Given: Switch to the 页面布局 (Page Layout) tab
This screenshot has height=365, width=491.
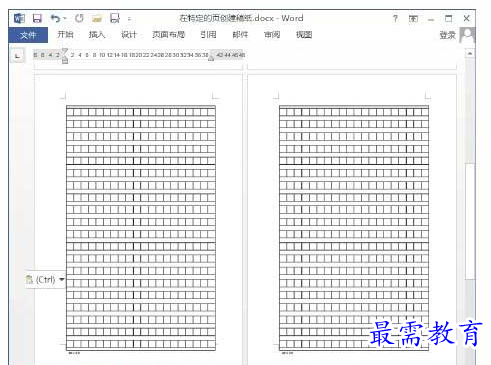Looking at the screenshot, I should point(168,34).
